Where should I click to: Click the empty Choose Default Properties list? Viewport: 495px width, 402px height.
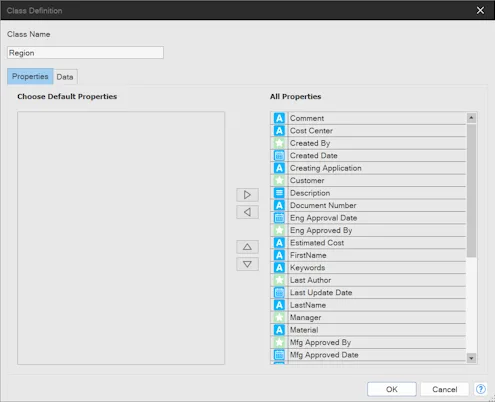pos(121,238)
